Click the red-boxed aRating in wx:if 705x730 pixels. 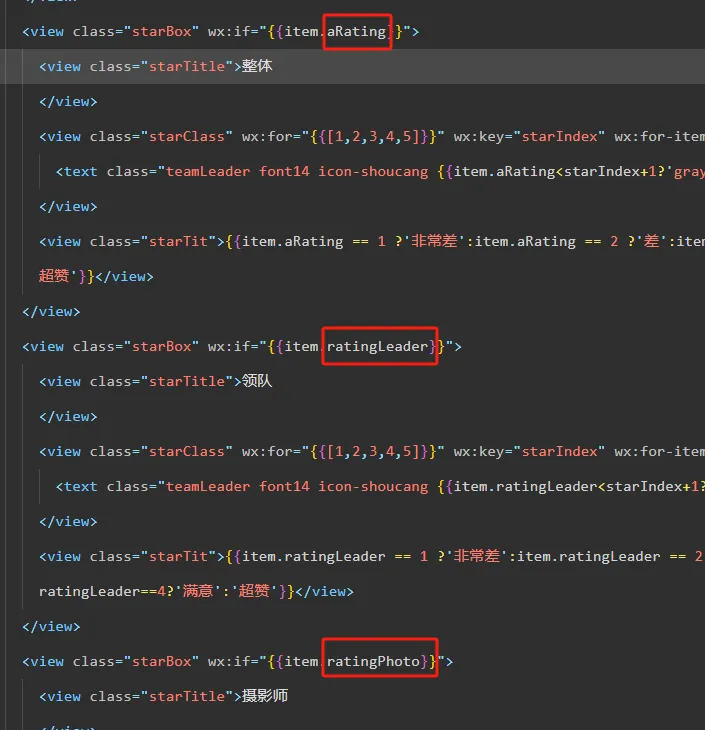(357, 31)
